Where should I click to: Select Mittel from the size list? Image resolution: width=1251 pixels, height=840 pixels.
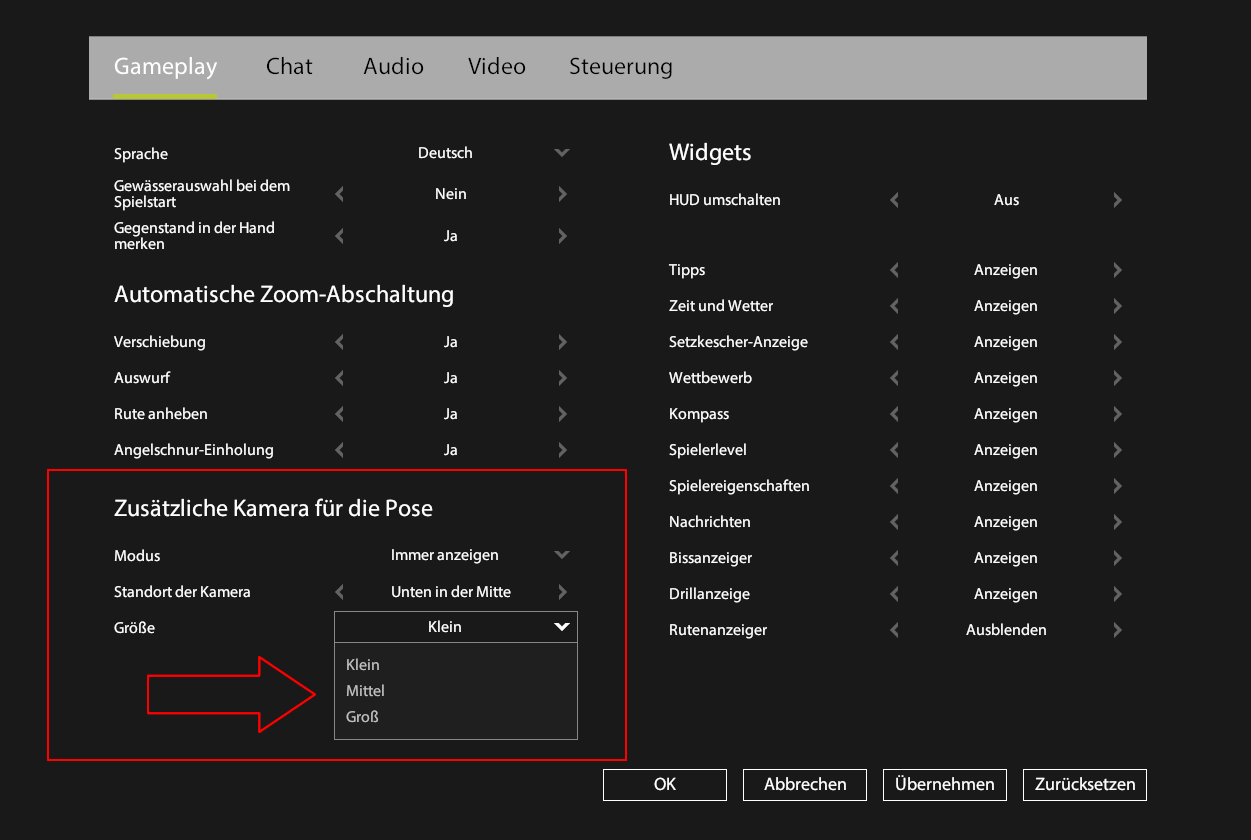point(366,691)
